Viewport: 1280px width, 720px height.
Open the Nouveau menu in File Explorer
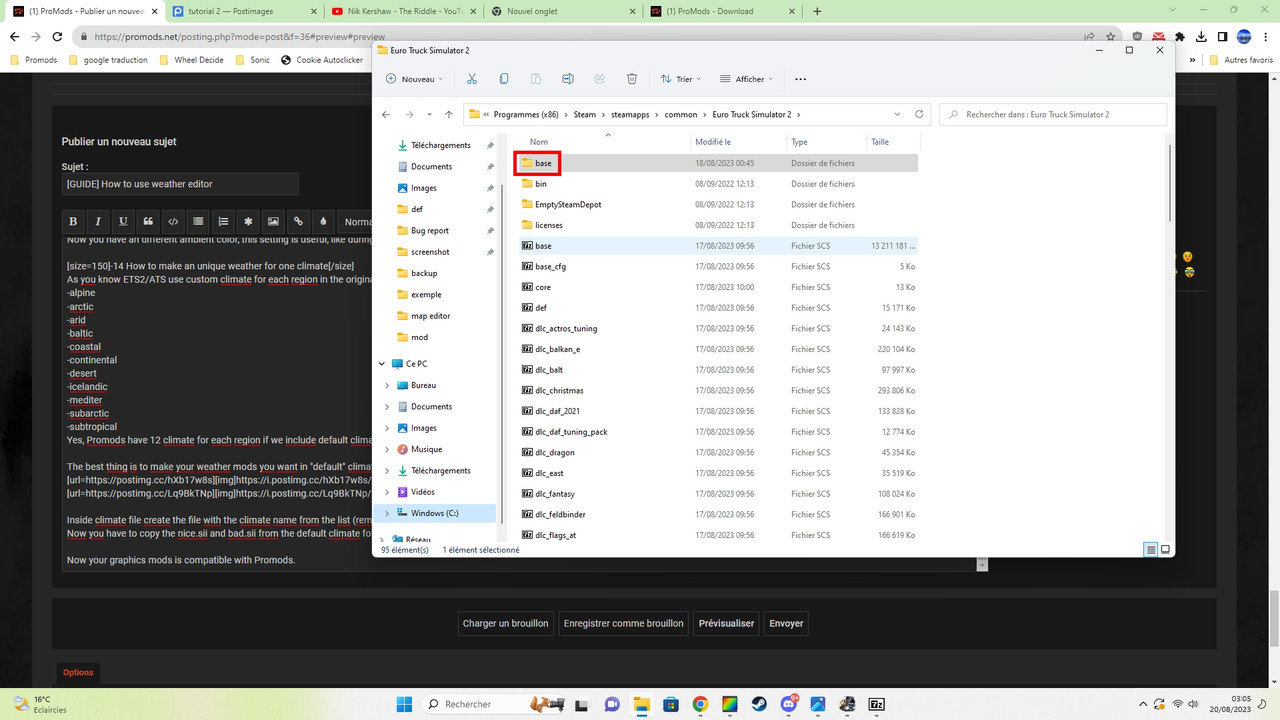[x=413, y=78]
